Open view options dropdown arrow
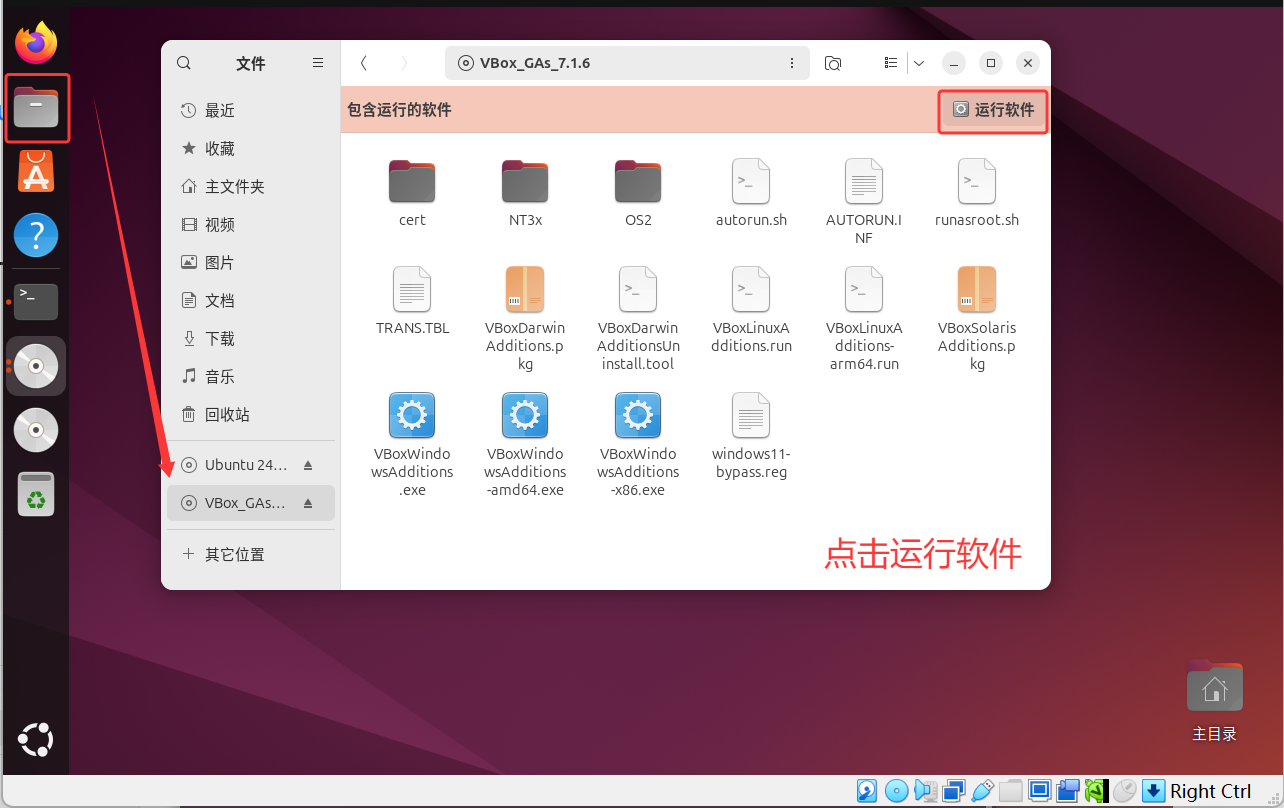The image size is (1284, 808). pos(920,63)
